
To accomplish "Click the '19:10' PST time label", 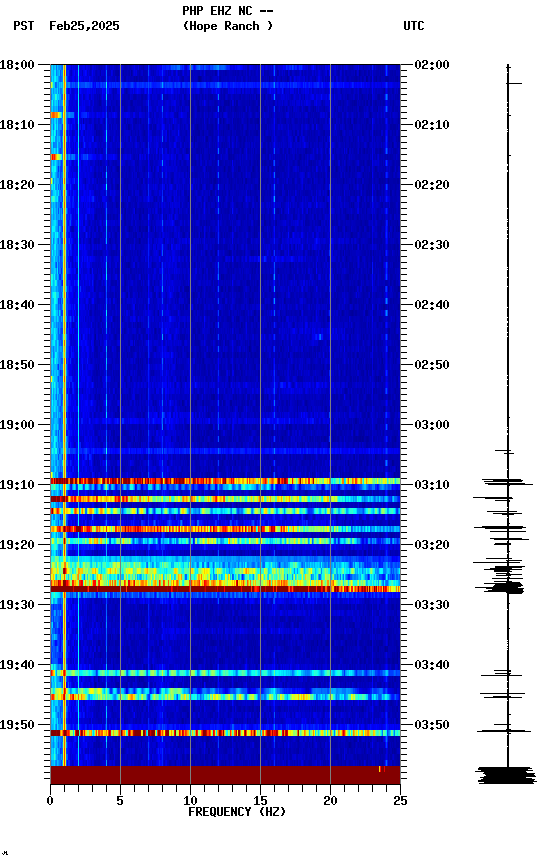I will [17, 485].
